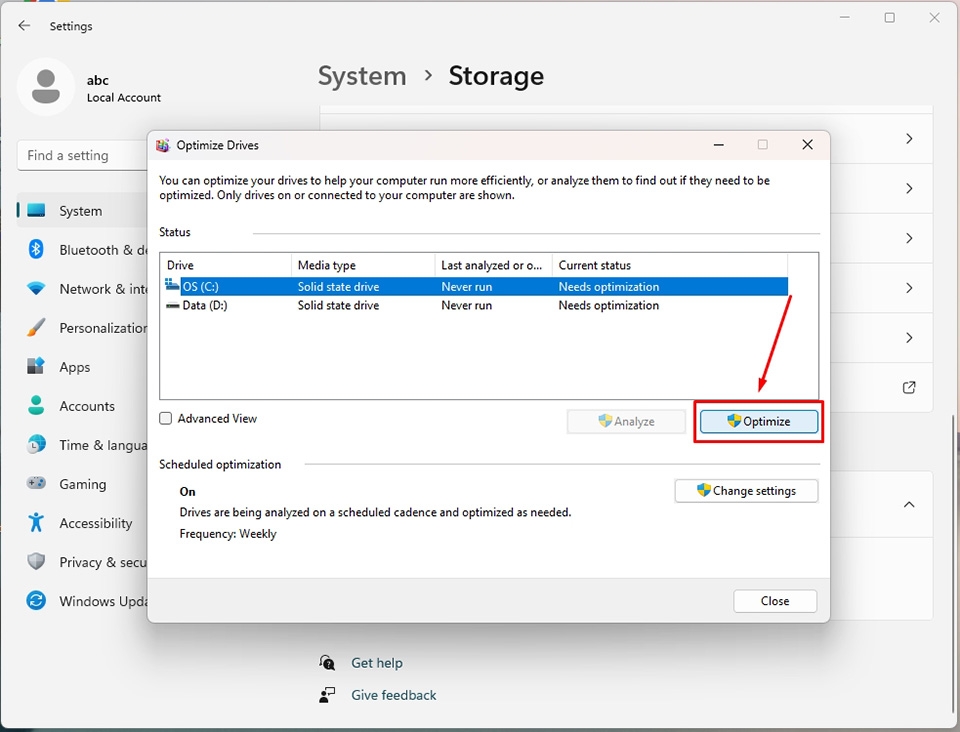The width and height of the screenshot is (960, 732).
Task: Click the Close button in dialog
Action: [775, 600]
